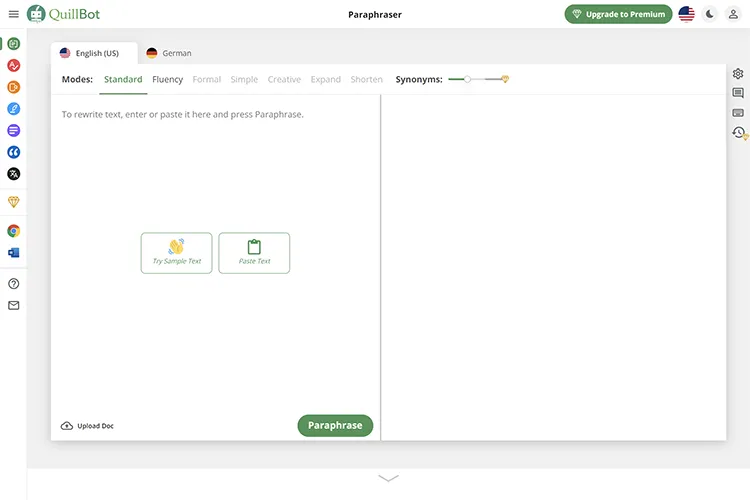Open the Grammar Checker sidebar icon
The width and height of the screenshot is (750, 500).
[x=13, y=65]
